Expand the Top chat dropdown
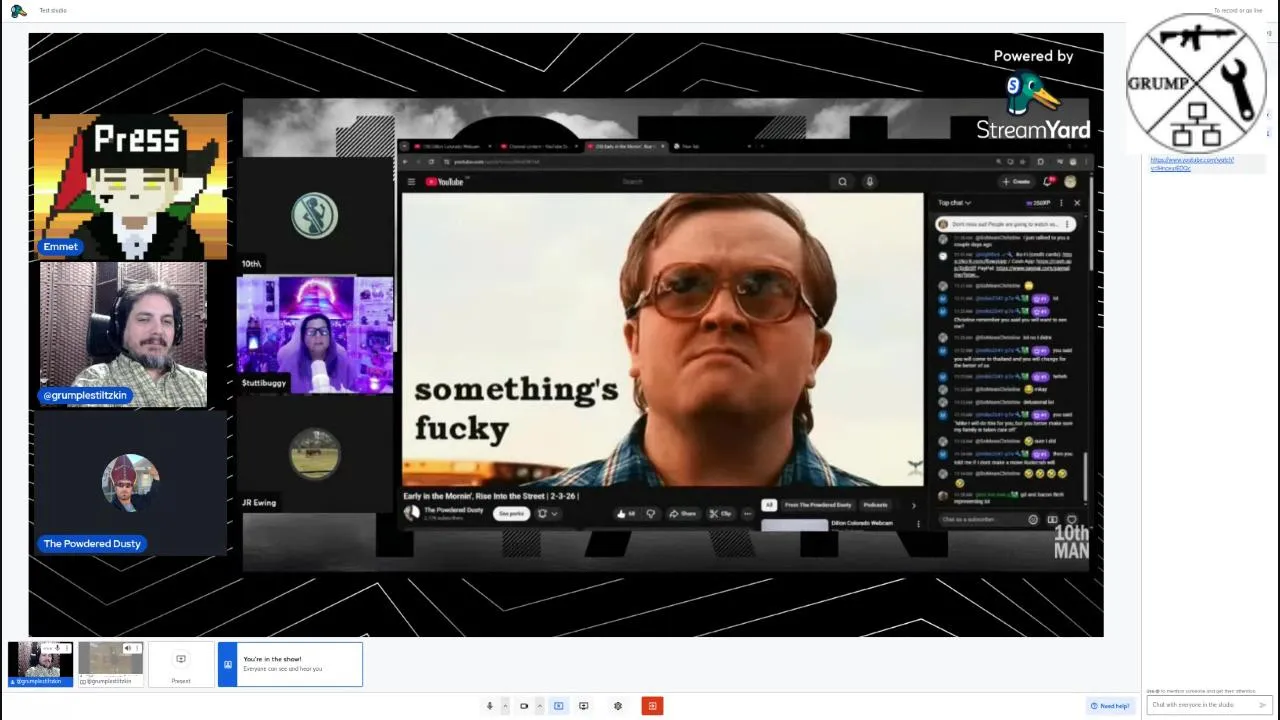Screen dimensions: 1280x720 click(x=955, y=203)
